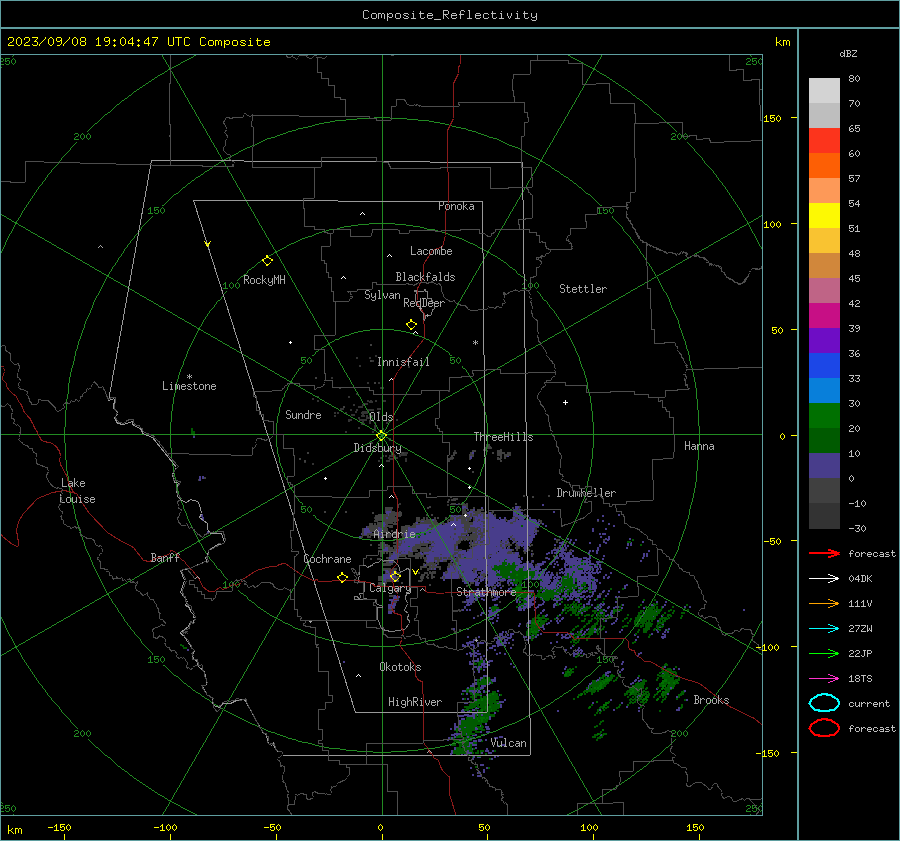Click the -150 label on bottom axis
This screenshot has height=841, width=900.
coord(59,827)
